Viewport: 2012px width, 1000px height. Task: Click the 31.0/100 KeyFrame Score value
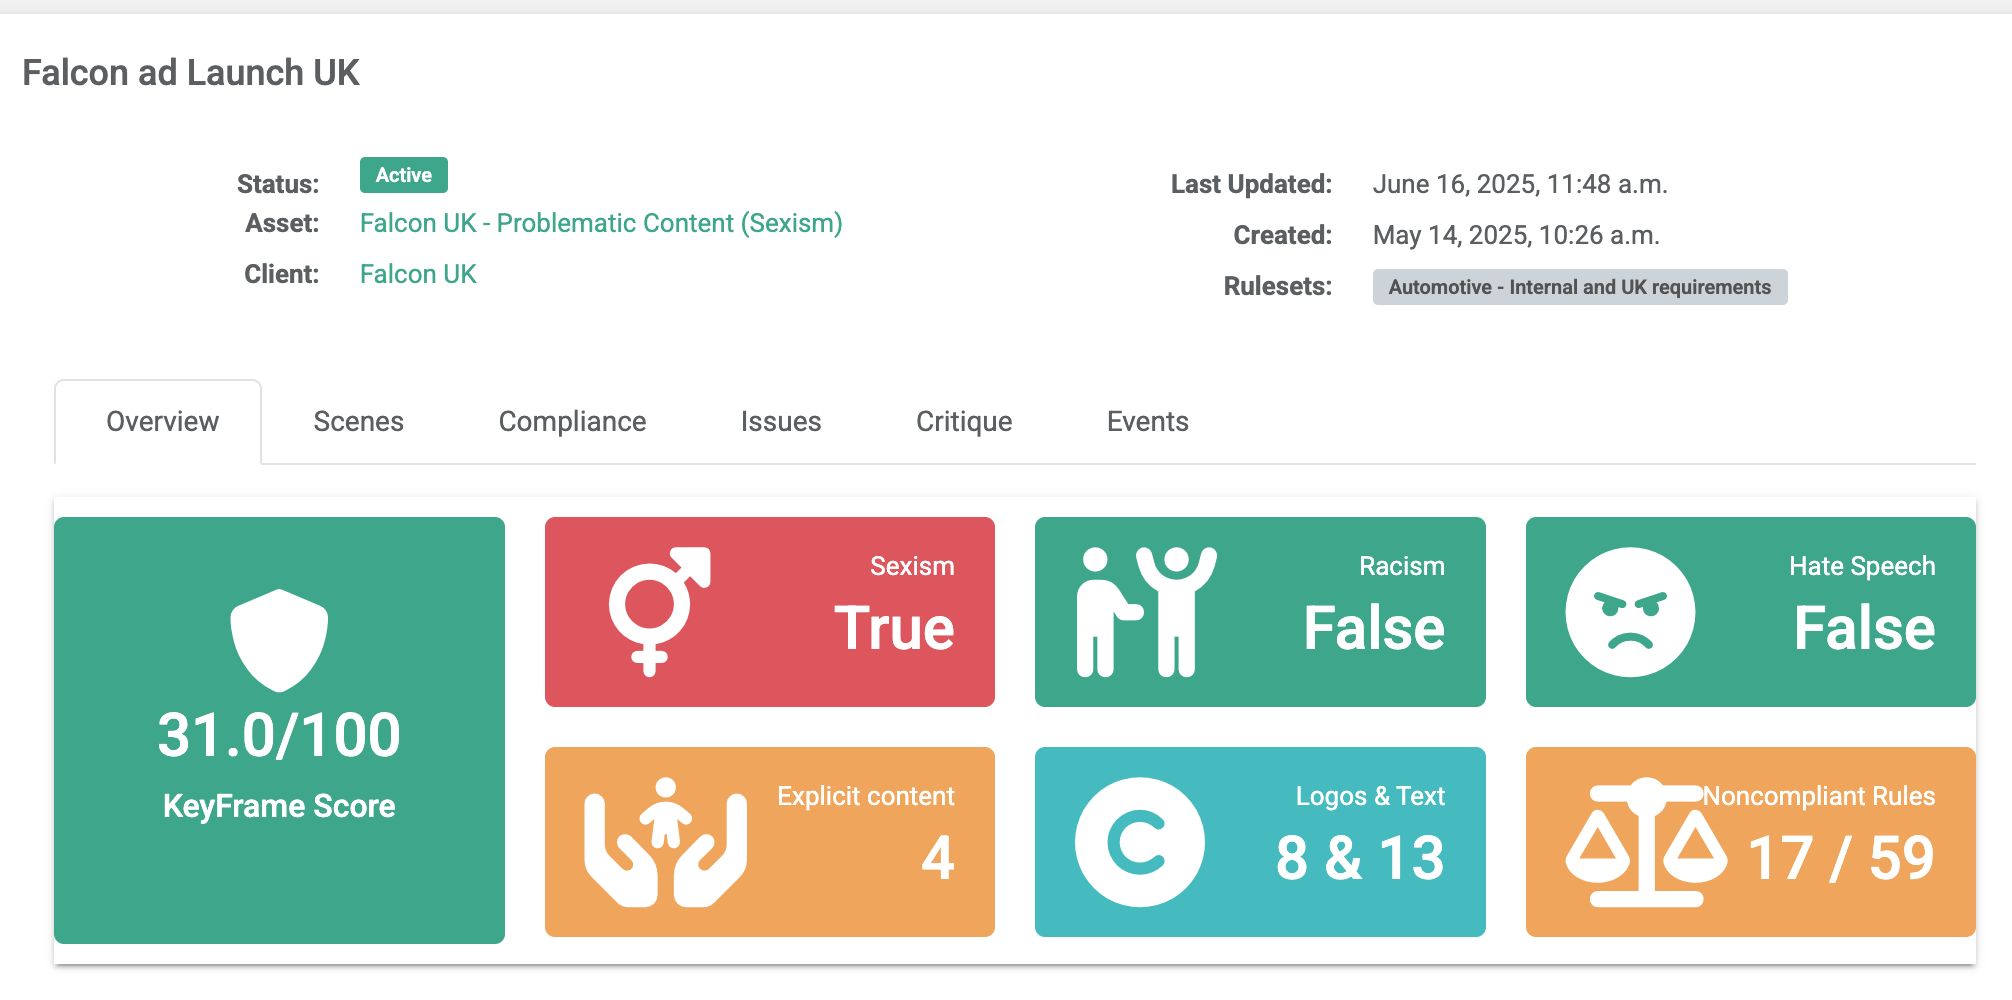click(x=279, y=735)
